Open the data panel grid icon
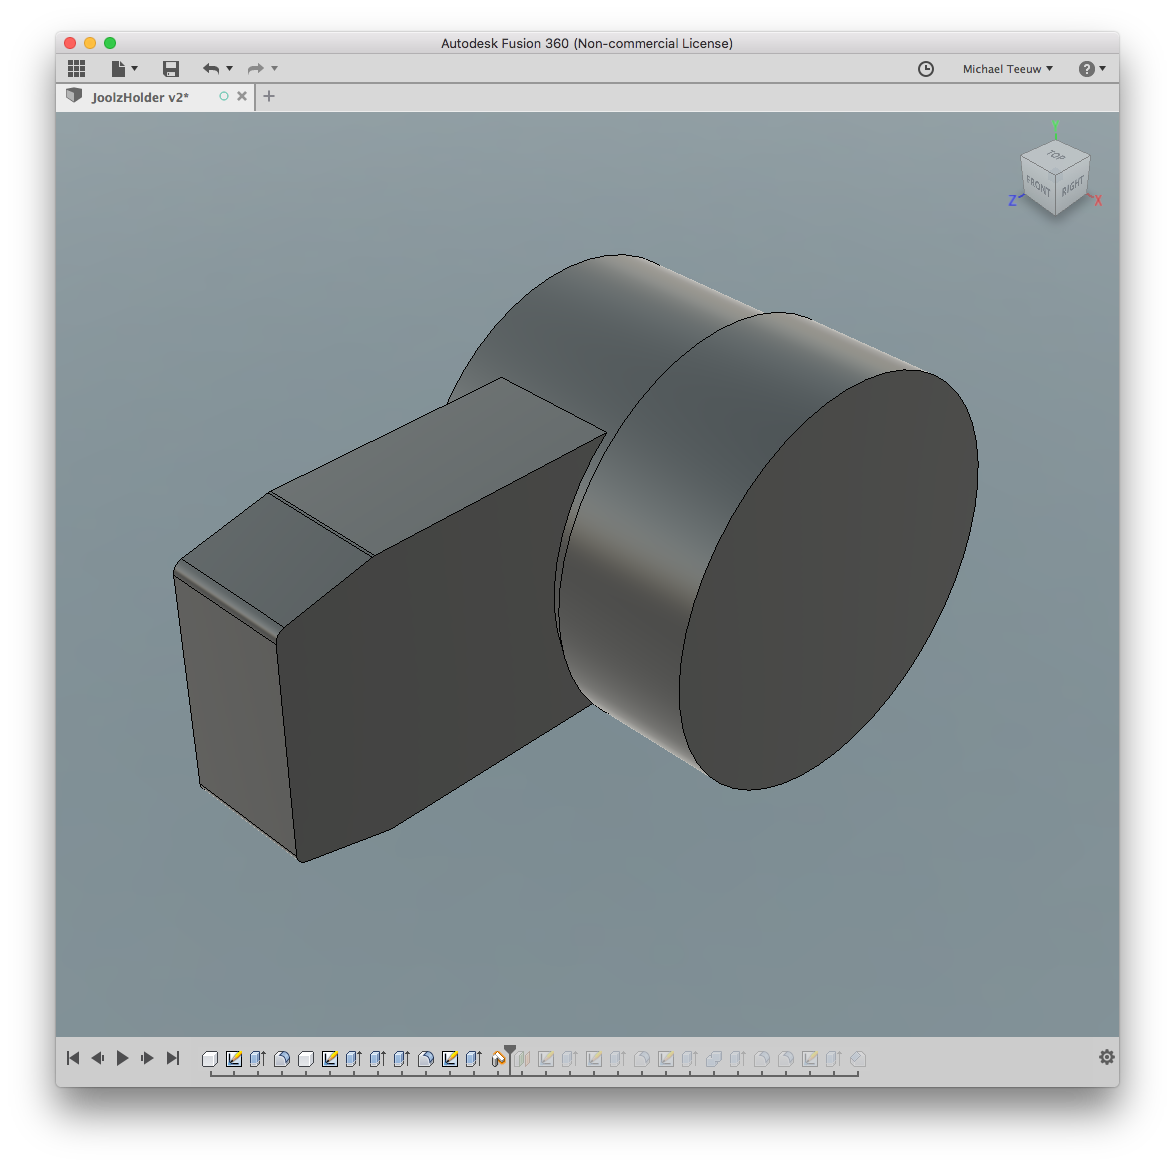This screenshot has width=1175, height=1167. [x=76, y=68]
